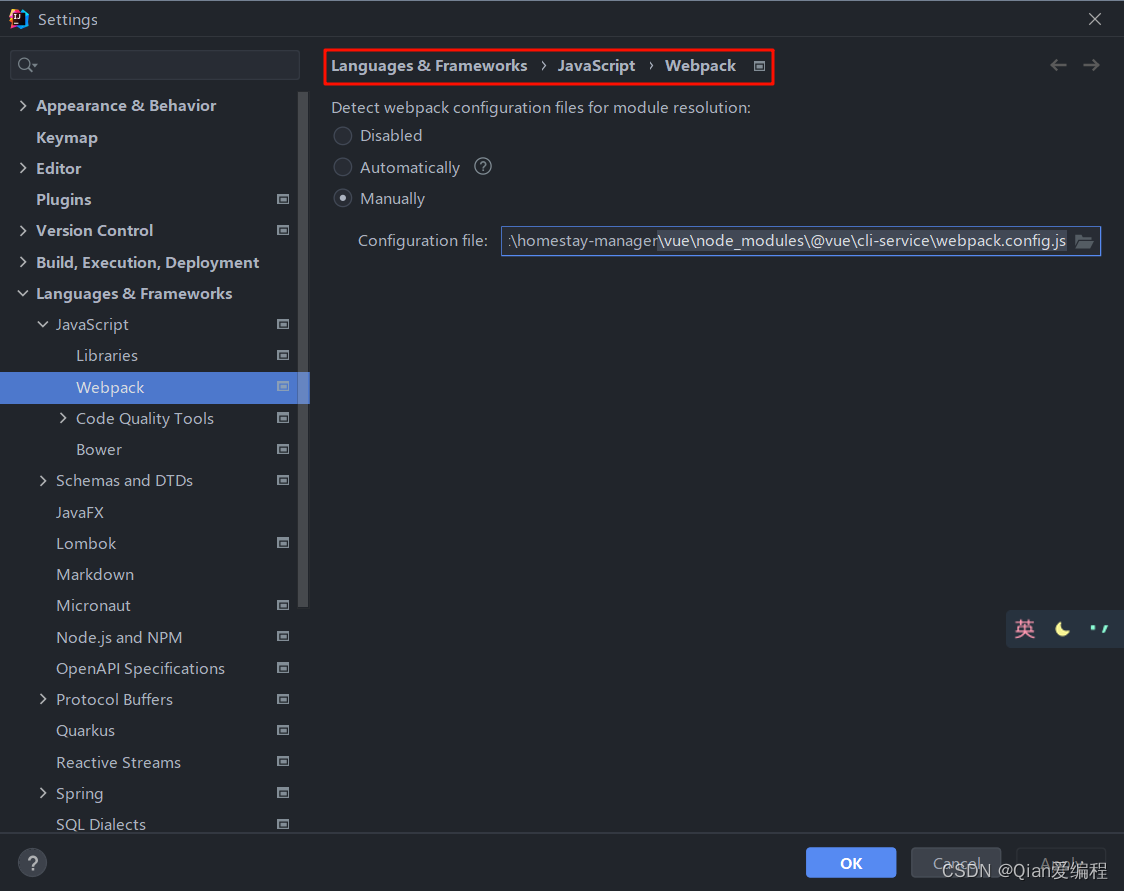Click the project icon on the Quarkus row

click(x=283, y=730)
